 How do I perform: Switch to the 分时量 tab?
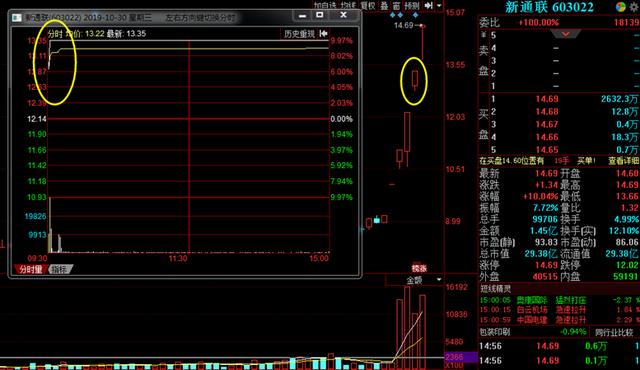[x=31, y=269]
